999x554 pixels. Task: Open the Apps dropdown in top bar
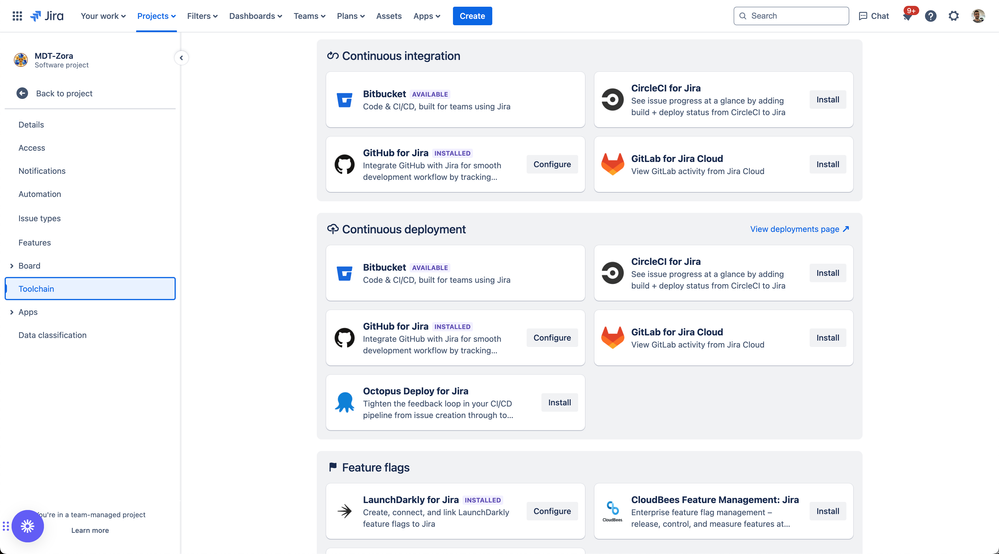click(x=426, y=16)
